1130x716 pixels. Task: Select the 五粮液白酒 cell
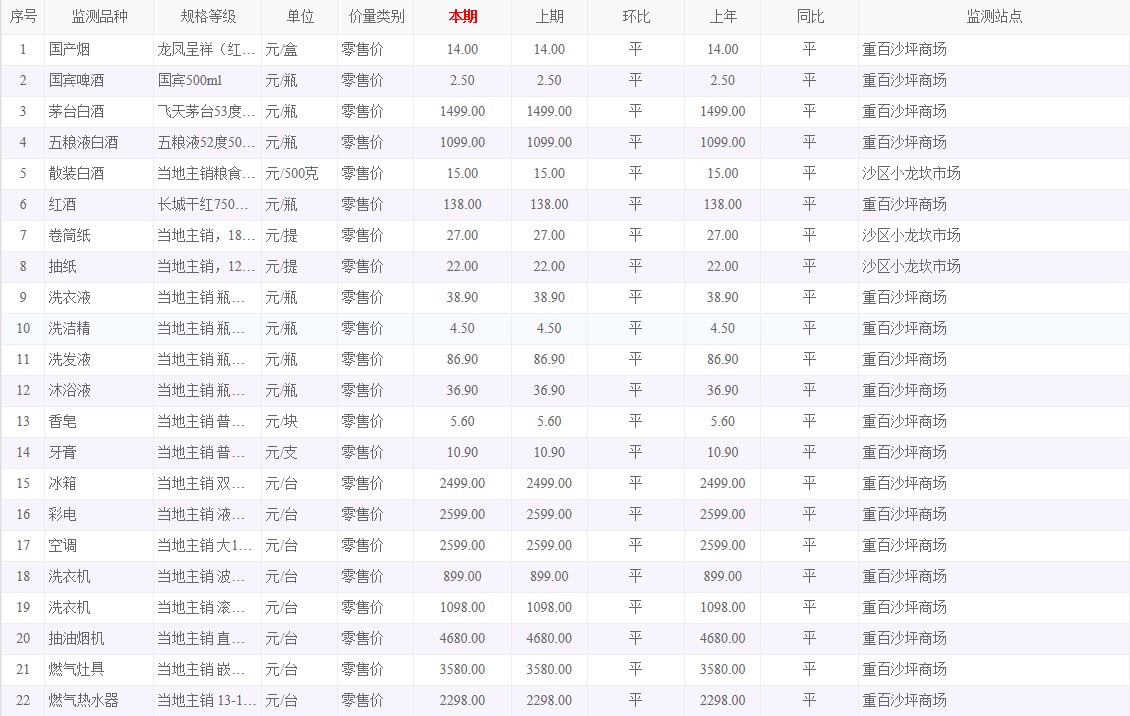tap(84, 143)
